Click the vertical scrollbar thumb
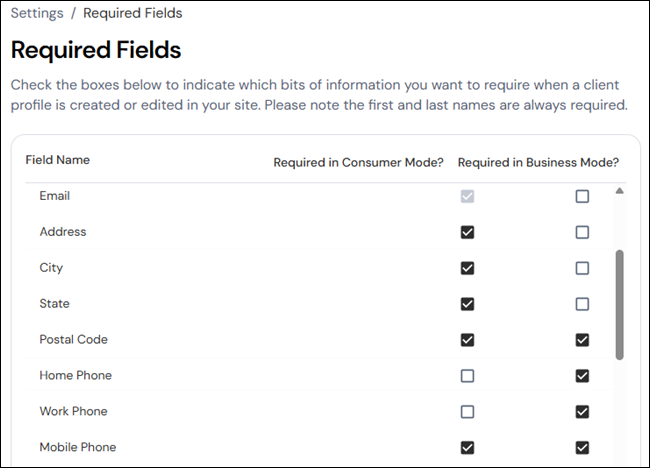650x468 pixels. tap(619, 305)
